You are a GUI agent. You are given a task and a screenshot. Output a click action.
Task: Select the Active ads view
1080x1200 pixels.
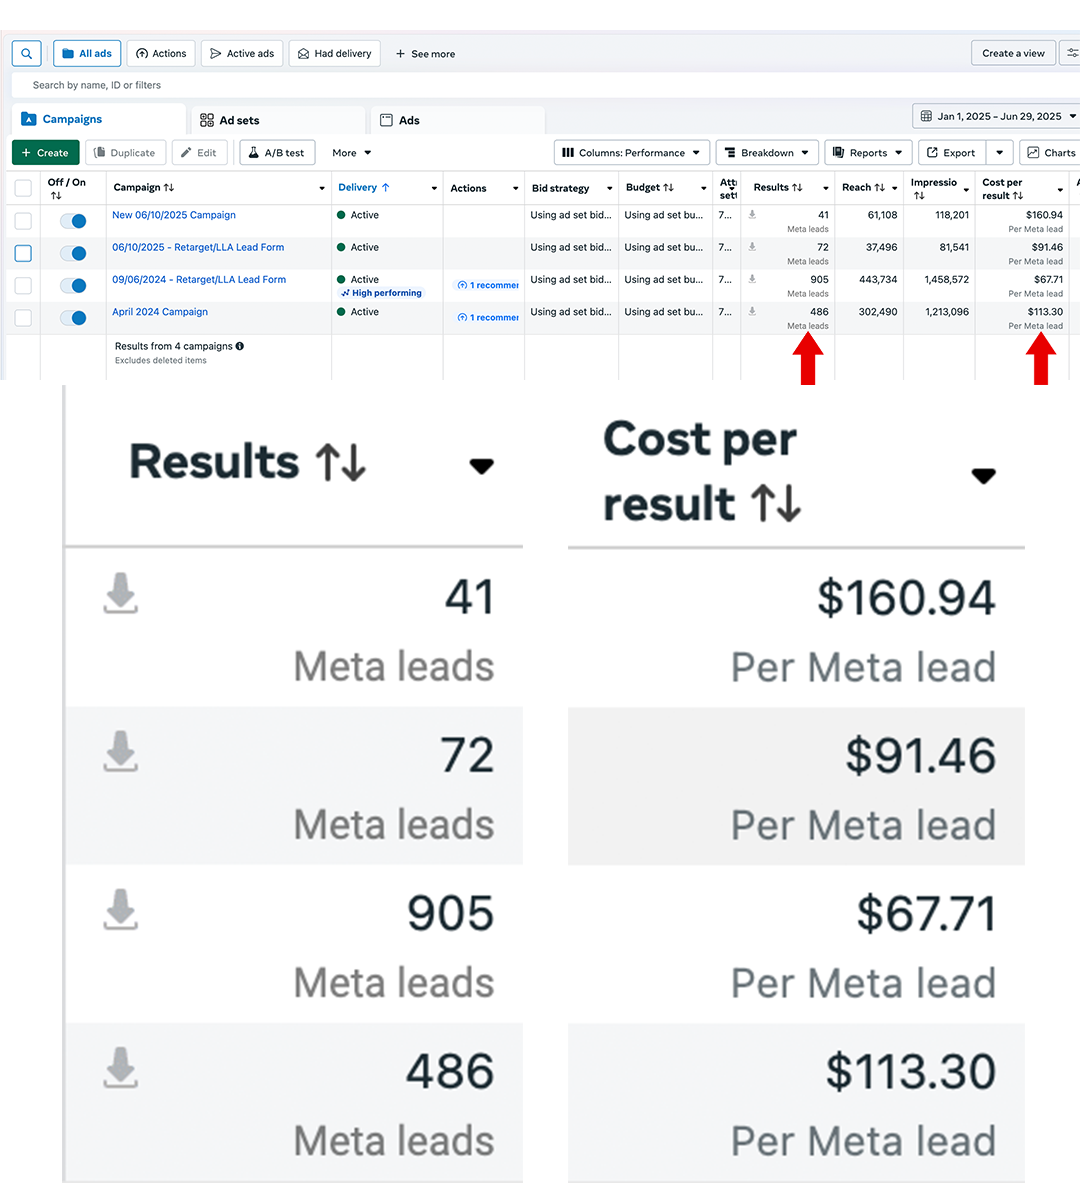[242, 54]
